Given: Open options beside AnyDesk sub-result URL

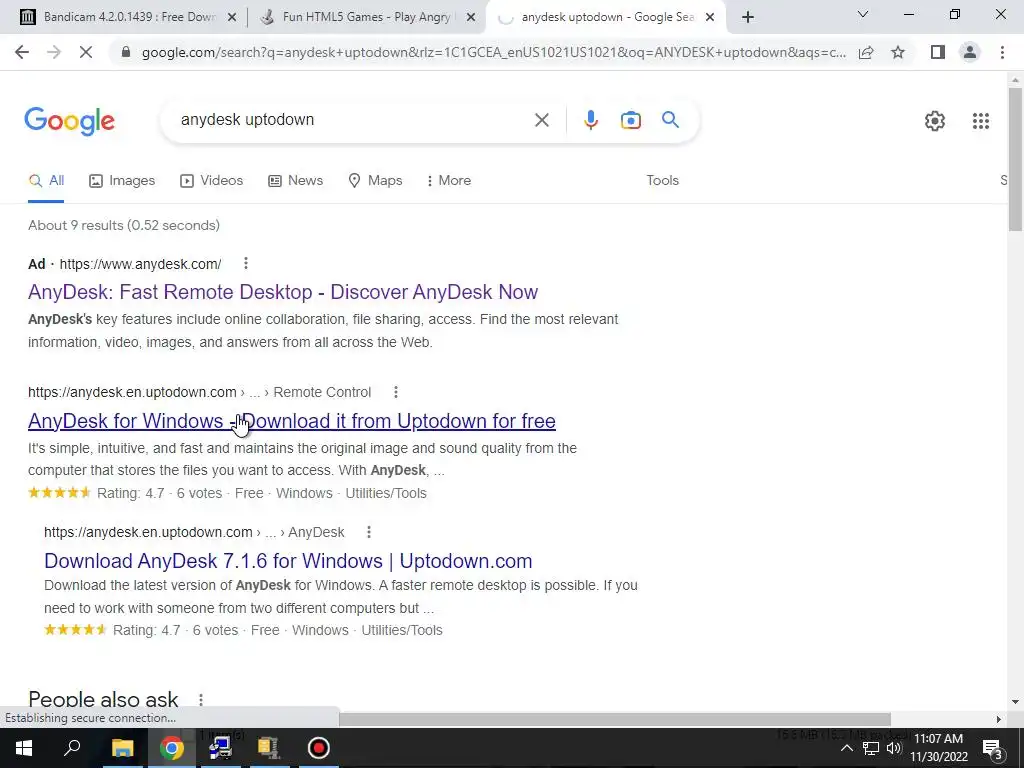Looking at the screenshot, I should (368, 532).
